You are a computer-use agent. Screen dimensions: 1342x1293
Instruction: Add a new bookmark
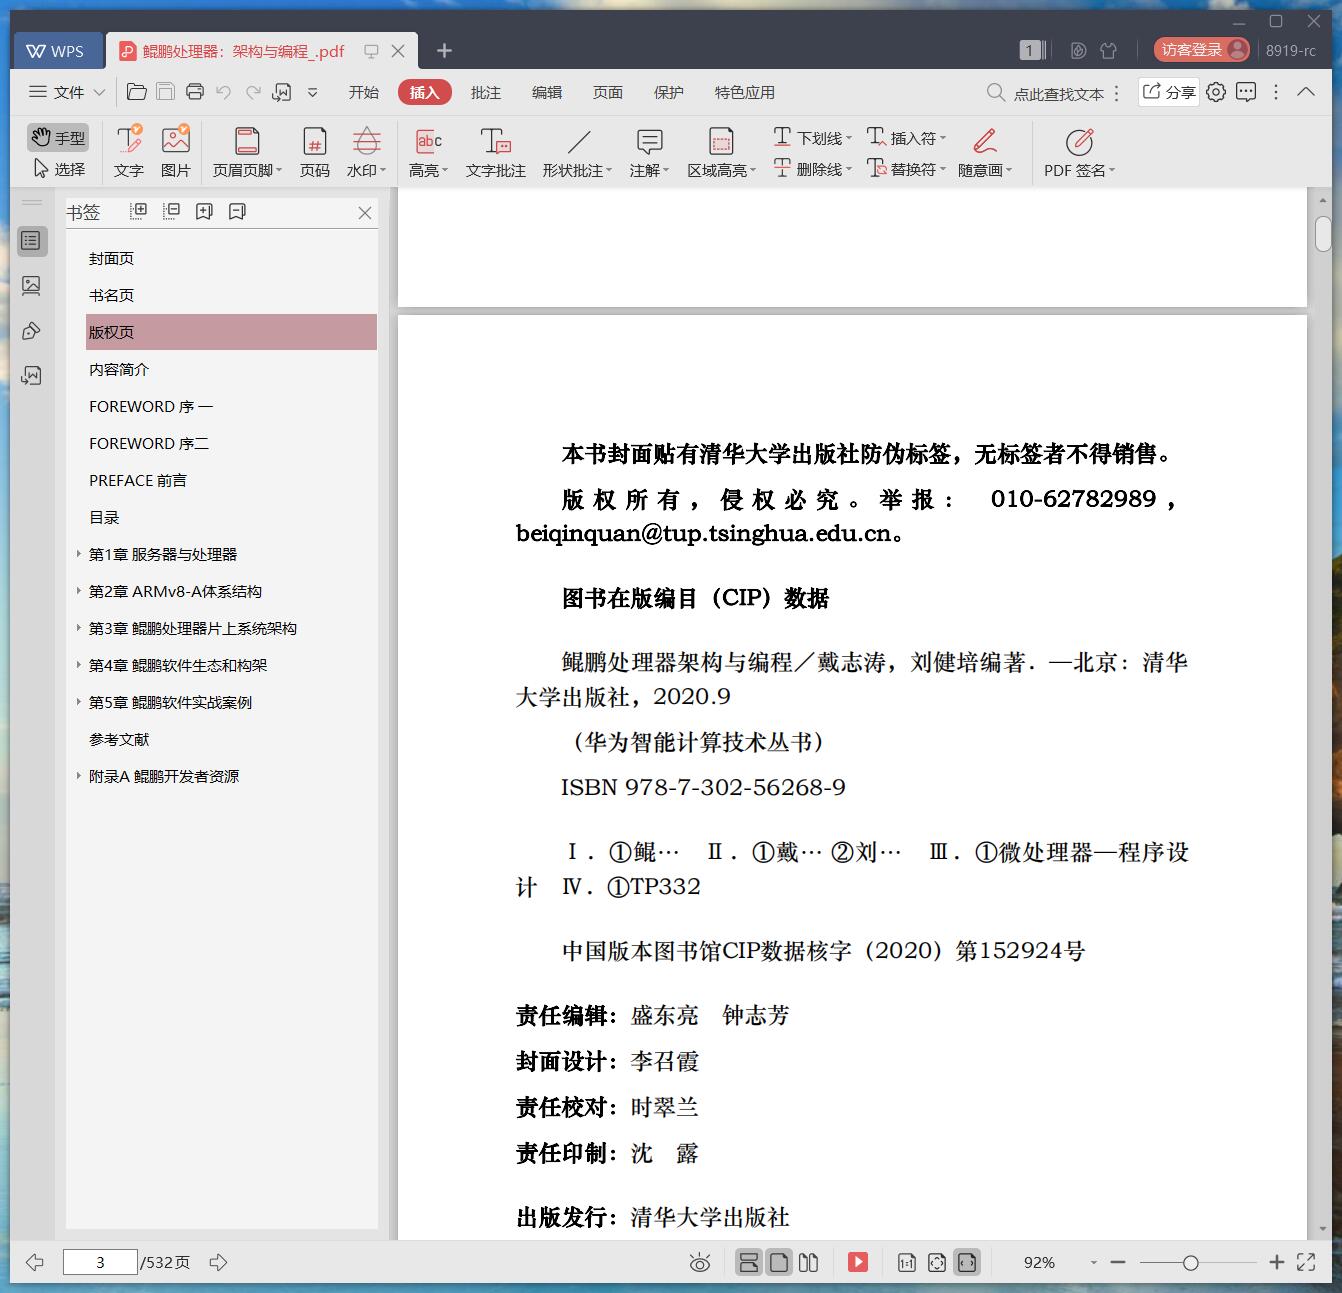[x=205, y=211]
